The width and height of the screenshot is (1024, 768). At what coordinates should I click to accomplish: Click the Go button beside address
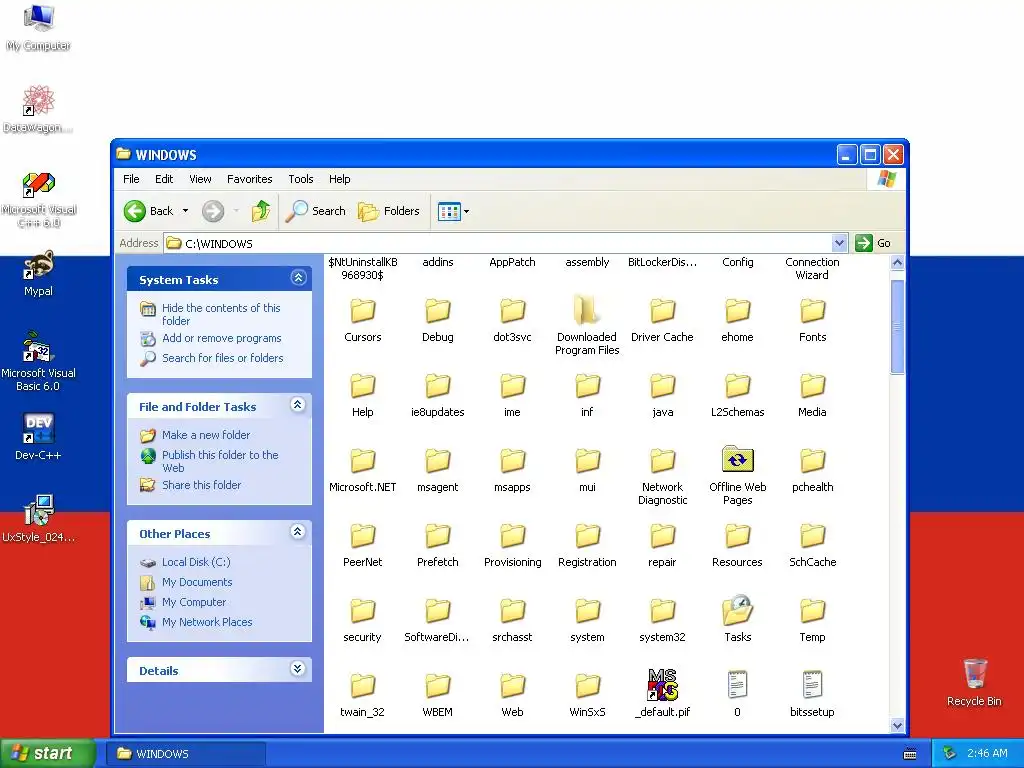pos(873,243)
